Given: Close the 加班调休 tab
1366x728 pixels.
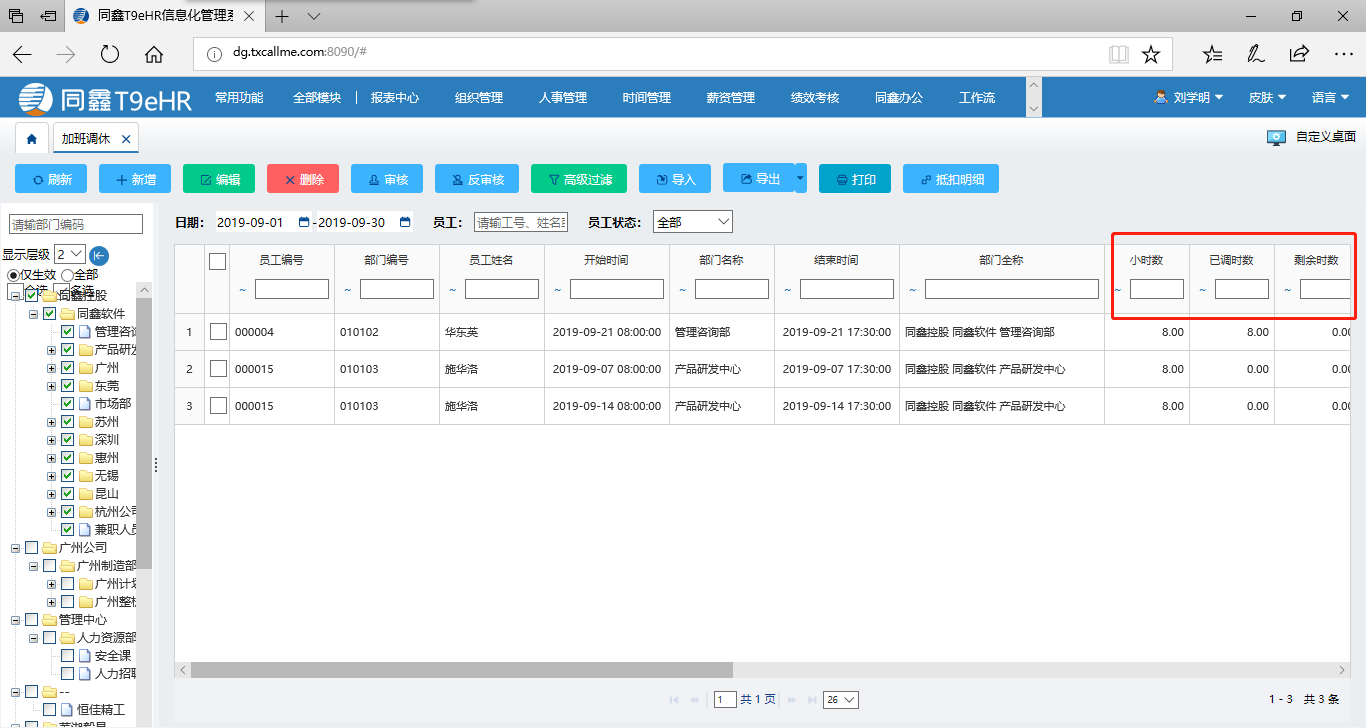Looking at the screenshot, I should click(125, 139).
